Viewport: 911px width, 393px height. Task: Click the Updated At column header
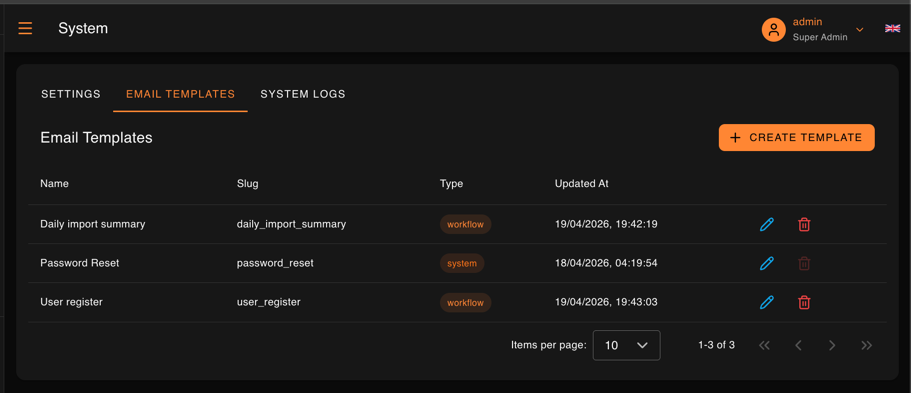pyautogui.click(x=582, y=184)
